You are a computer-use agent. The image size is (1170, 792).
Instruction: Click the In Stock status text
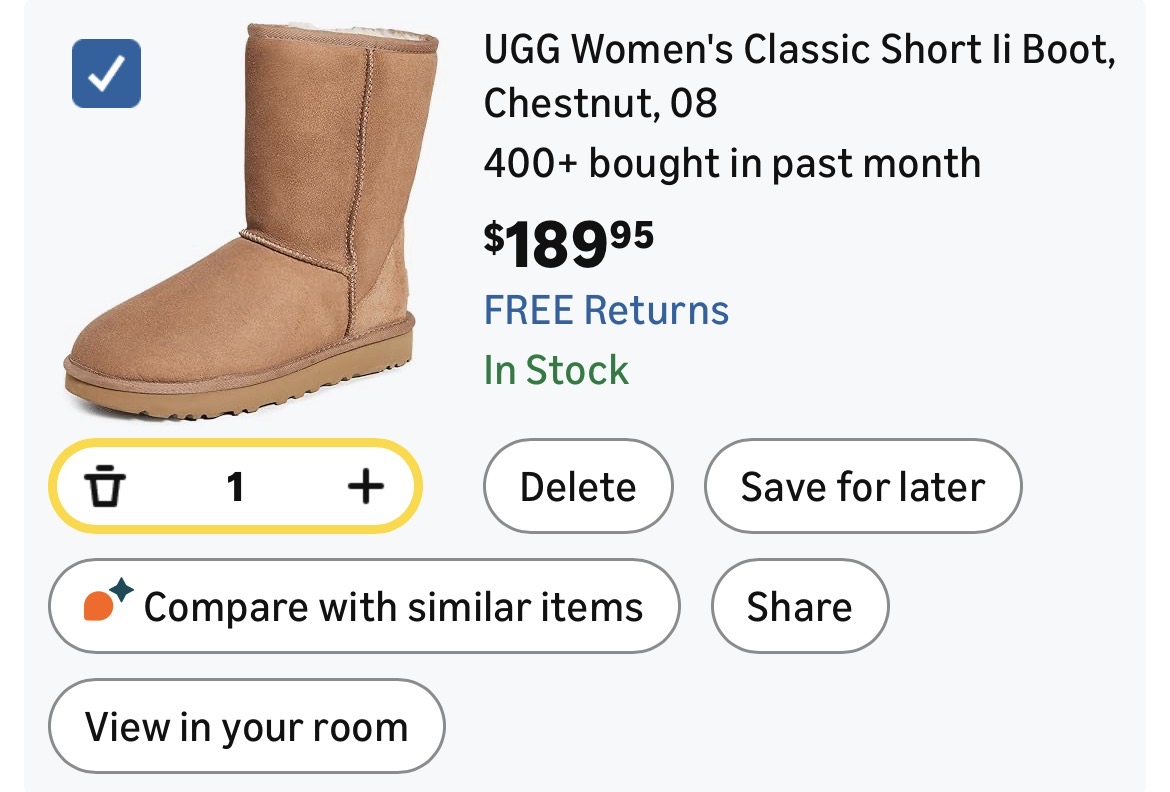(x=556, y=370)
